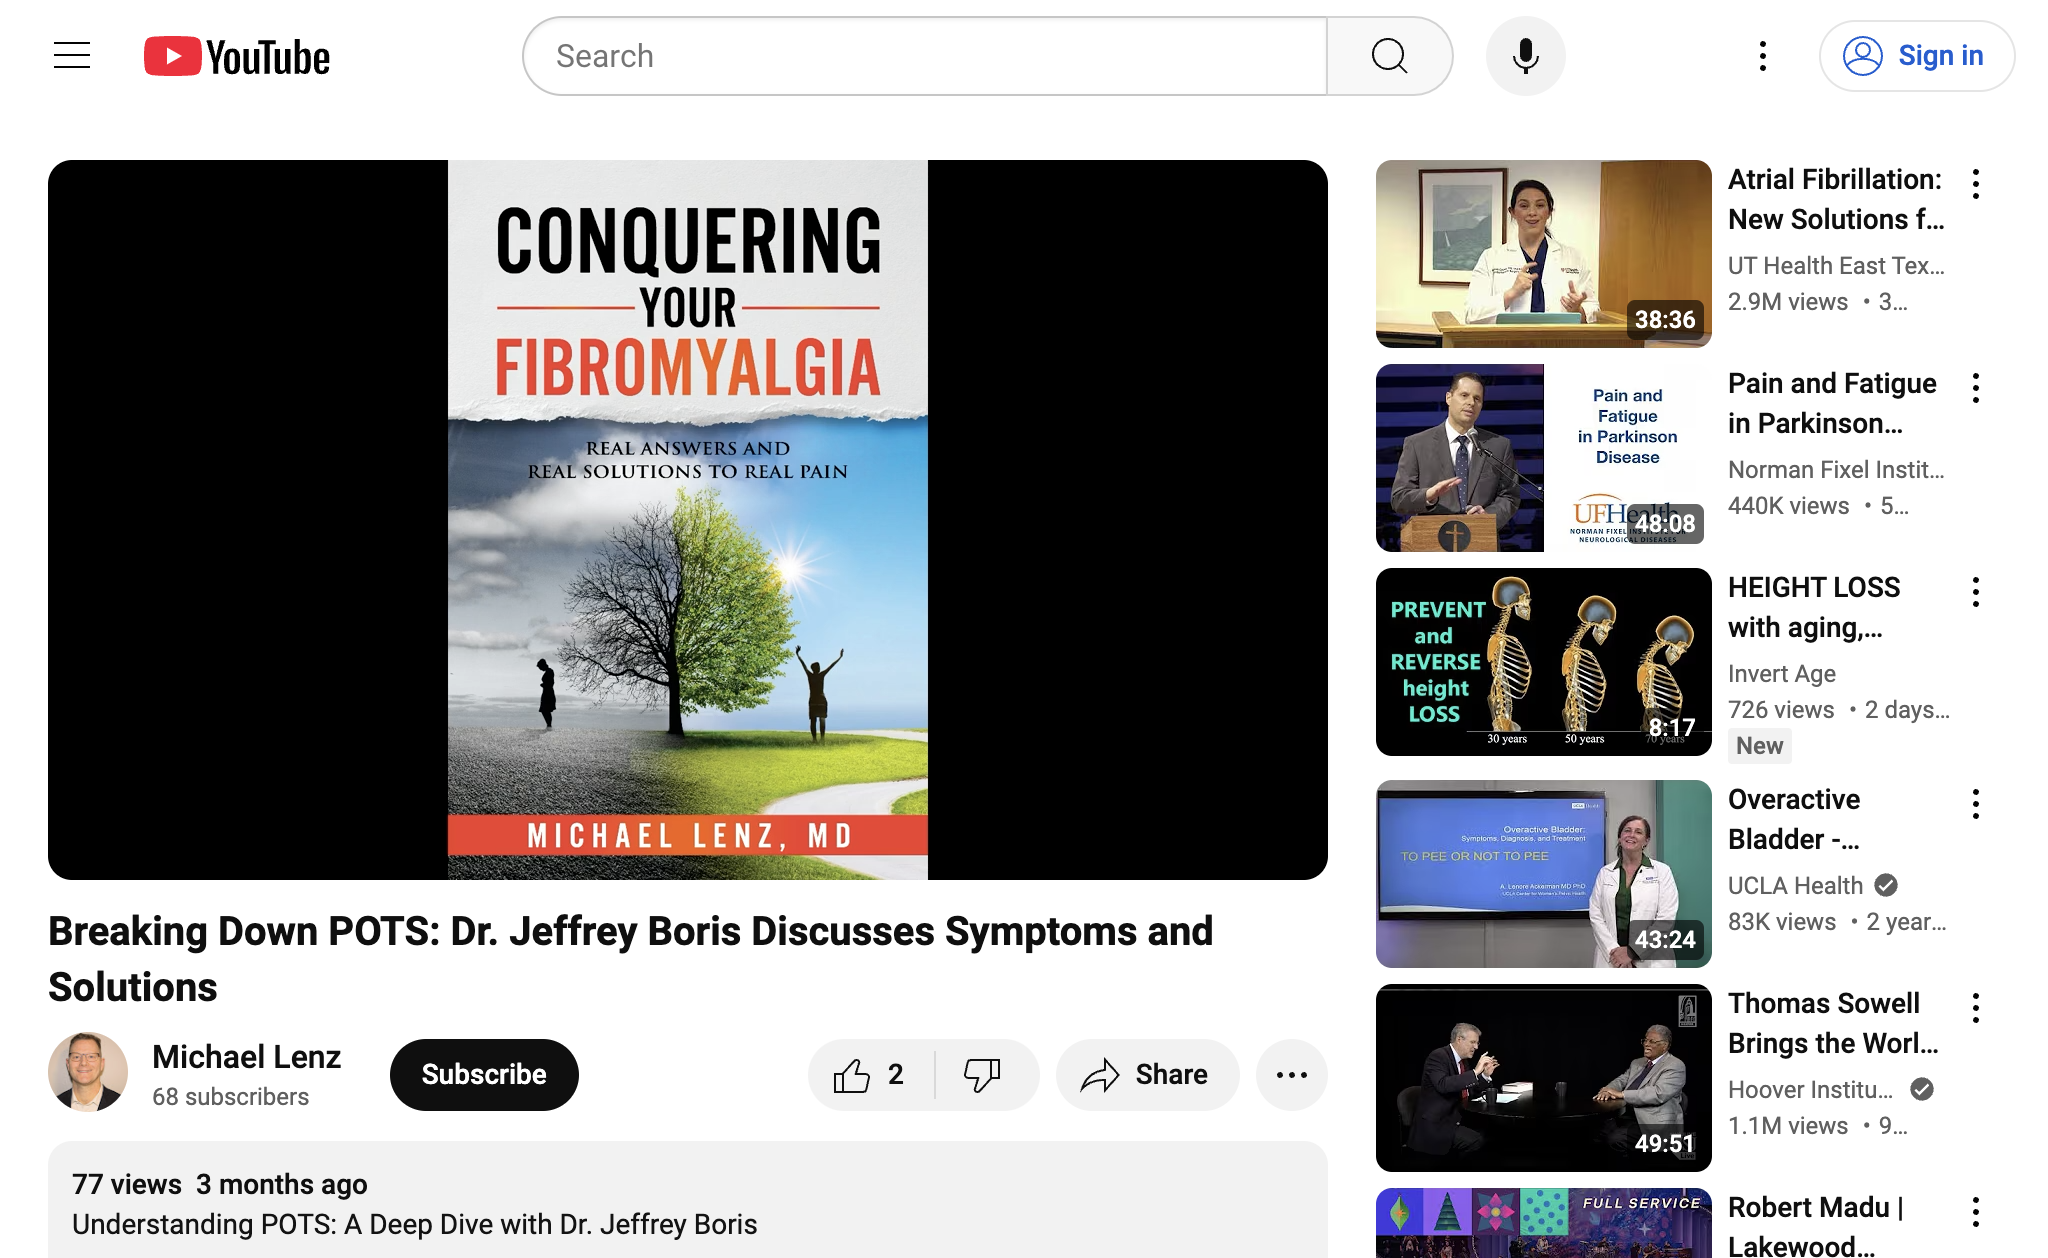Open HEIGHT LOSS with aging title
This screenshot has width=2048, height=1258.
(1814, 607)
